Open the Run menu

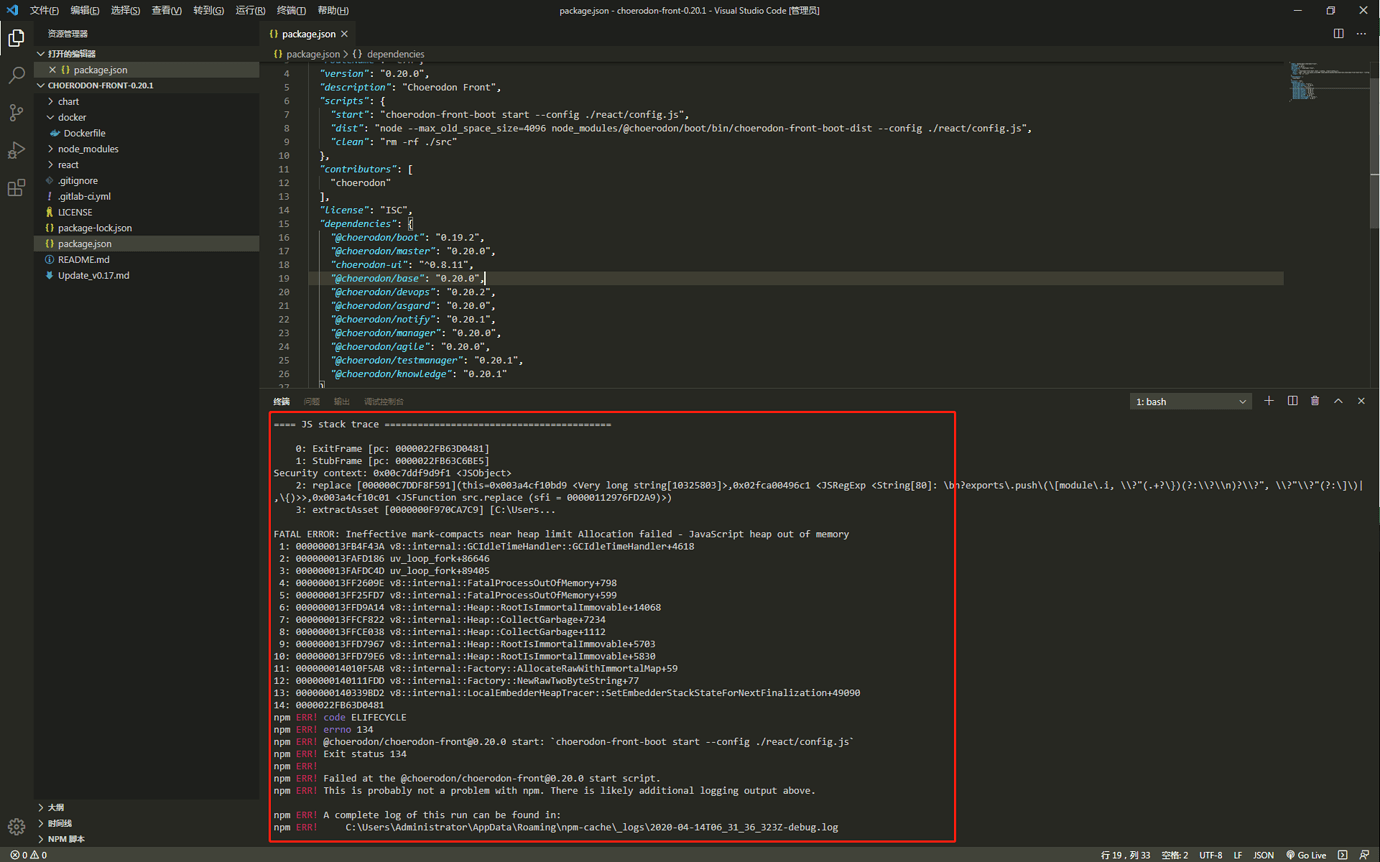click(250, 10)
